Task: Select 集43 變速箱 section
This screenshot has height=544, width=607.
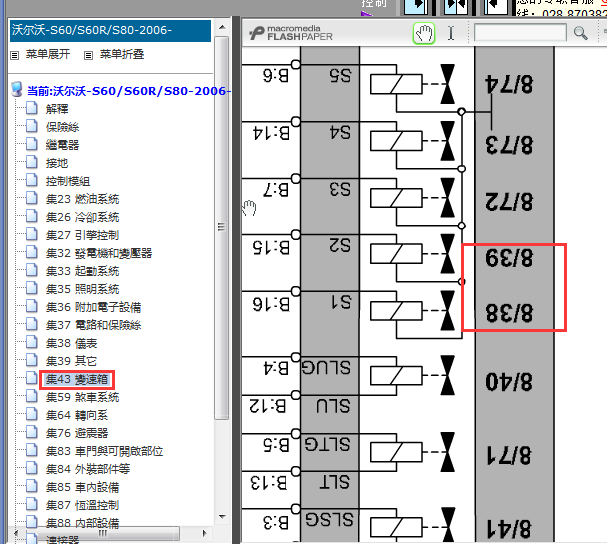Action: pyautogui.click(x=77, y=379)
